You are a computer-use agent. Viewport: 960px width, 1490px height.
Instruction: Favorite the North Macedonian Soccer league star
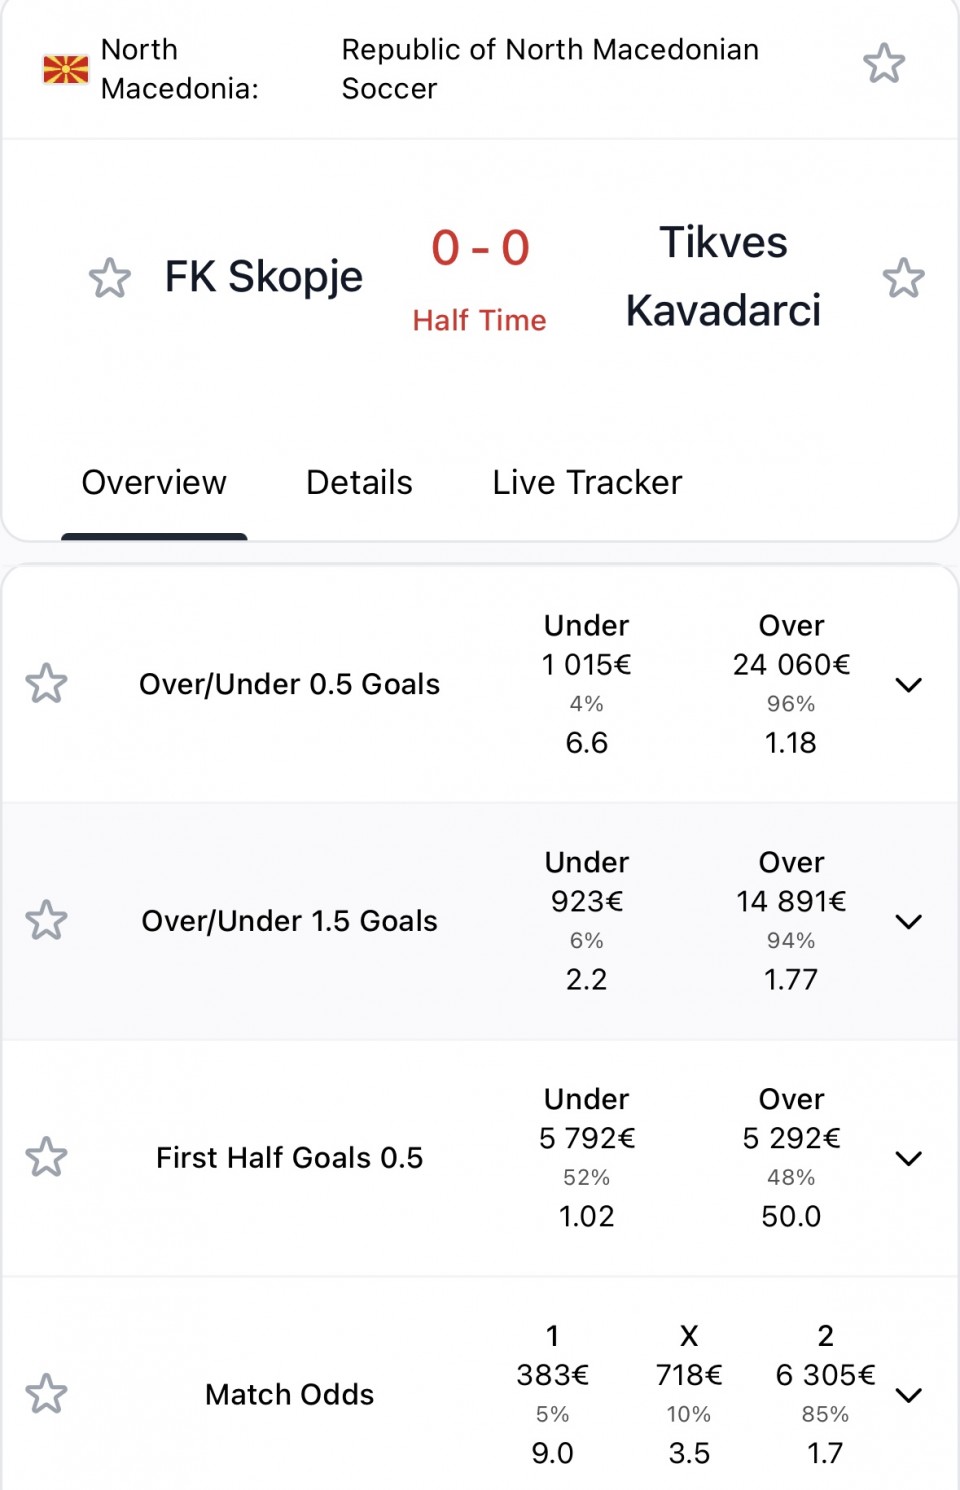[x=884, y=64]
